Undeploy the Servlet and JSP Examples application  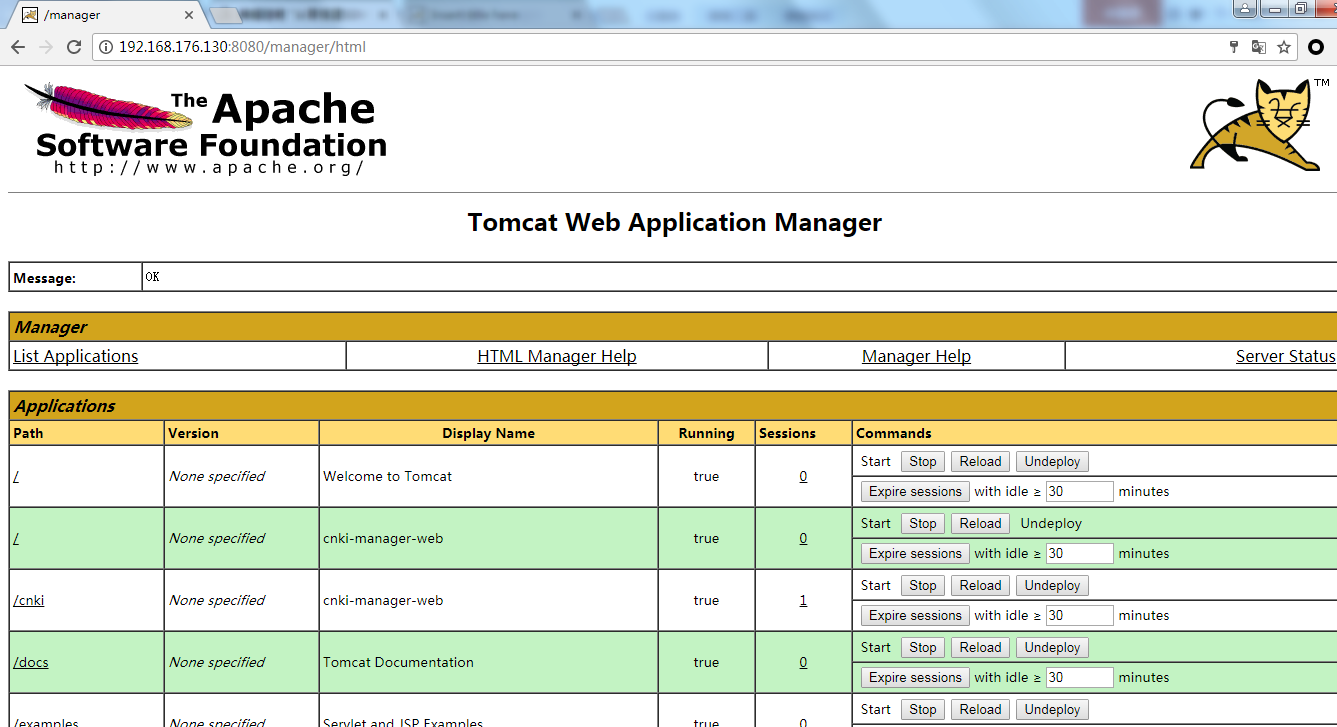click(1052, 710)
